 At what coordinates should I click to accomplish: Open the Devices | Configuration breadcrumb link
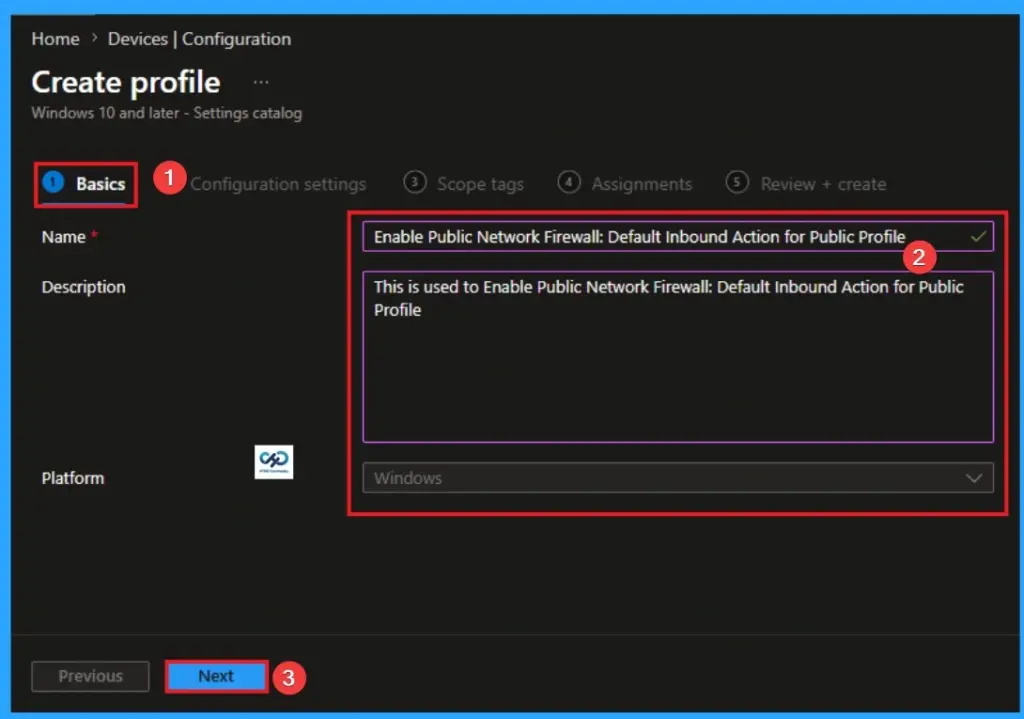tap(200, 39)
